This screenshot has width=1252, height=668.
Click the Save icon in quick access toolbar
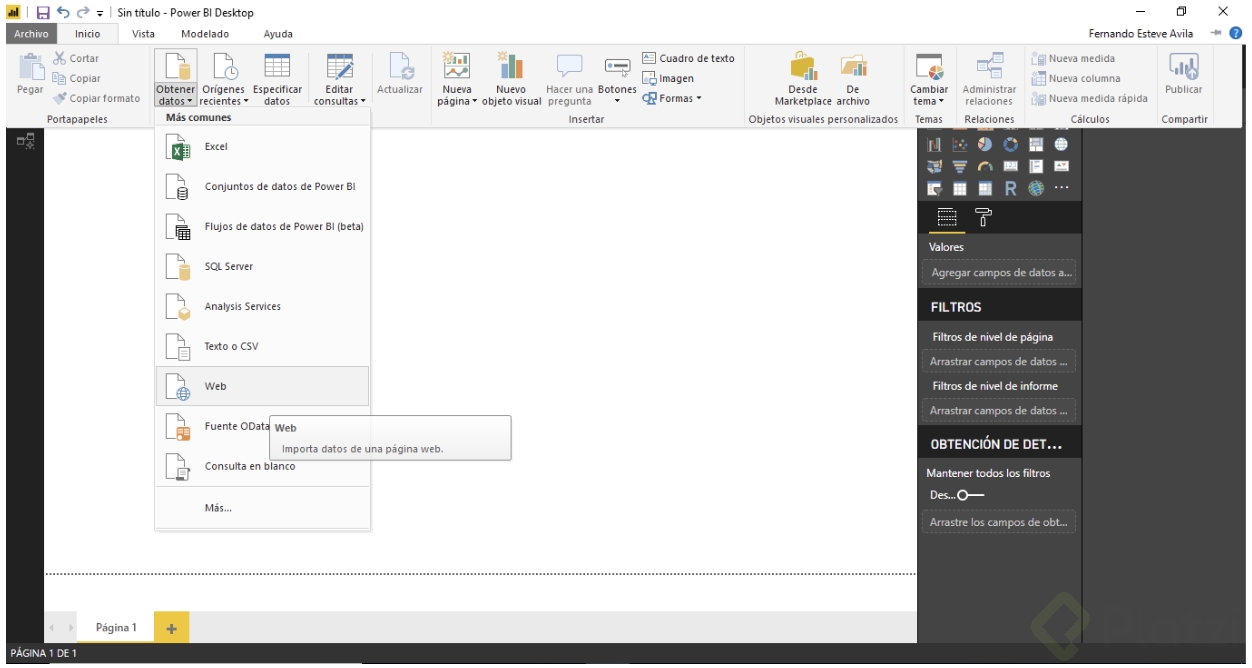point(43,13)
